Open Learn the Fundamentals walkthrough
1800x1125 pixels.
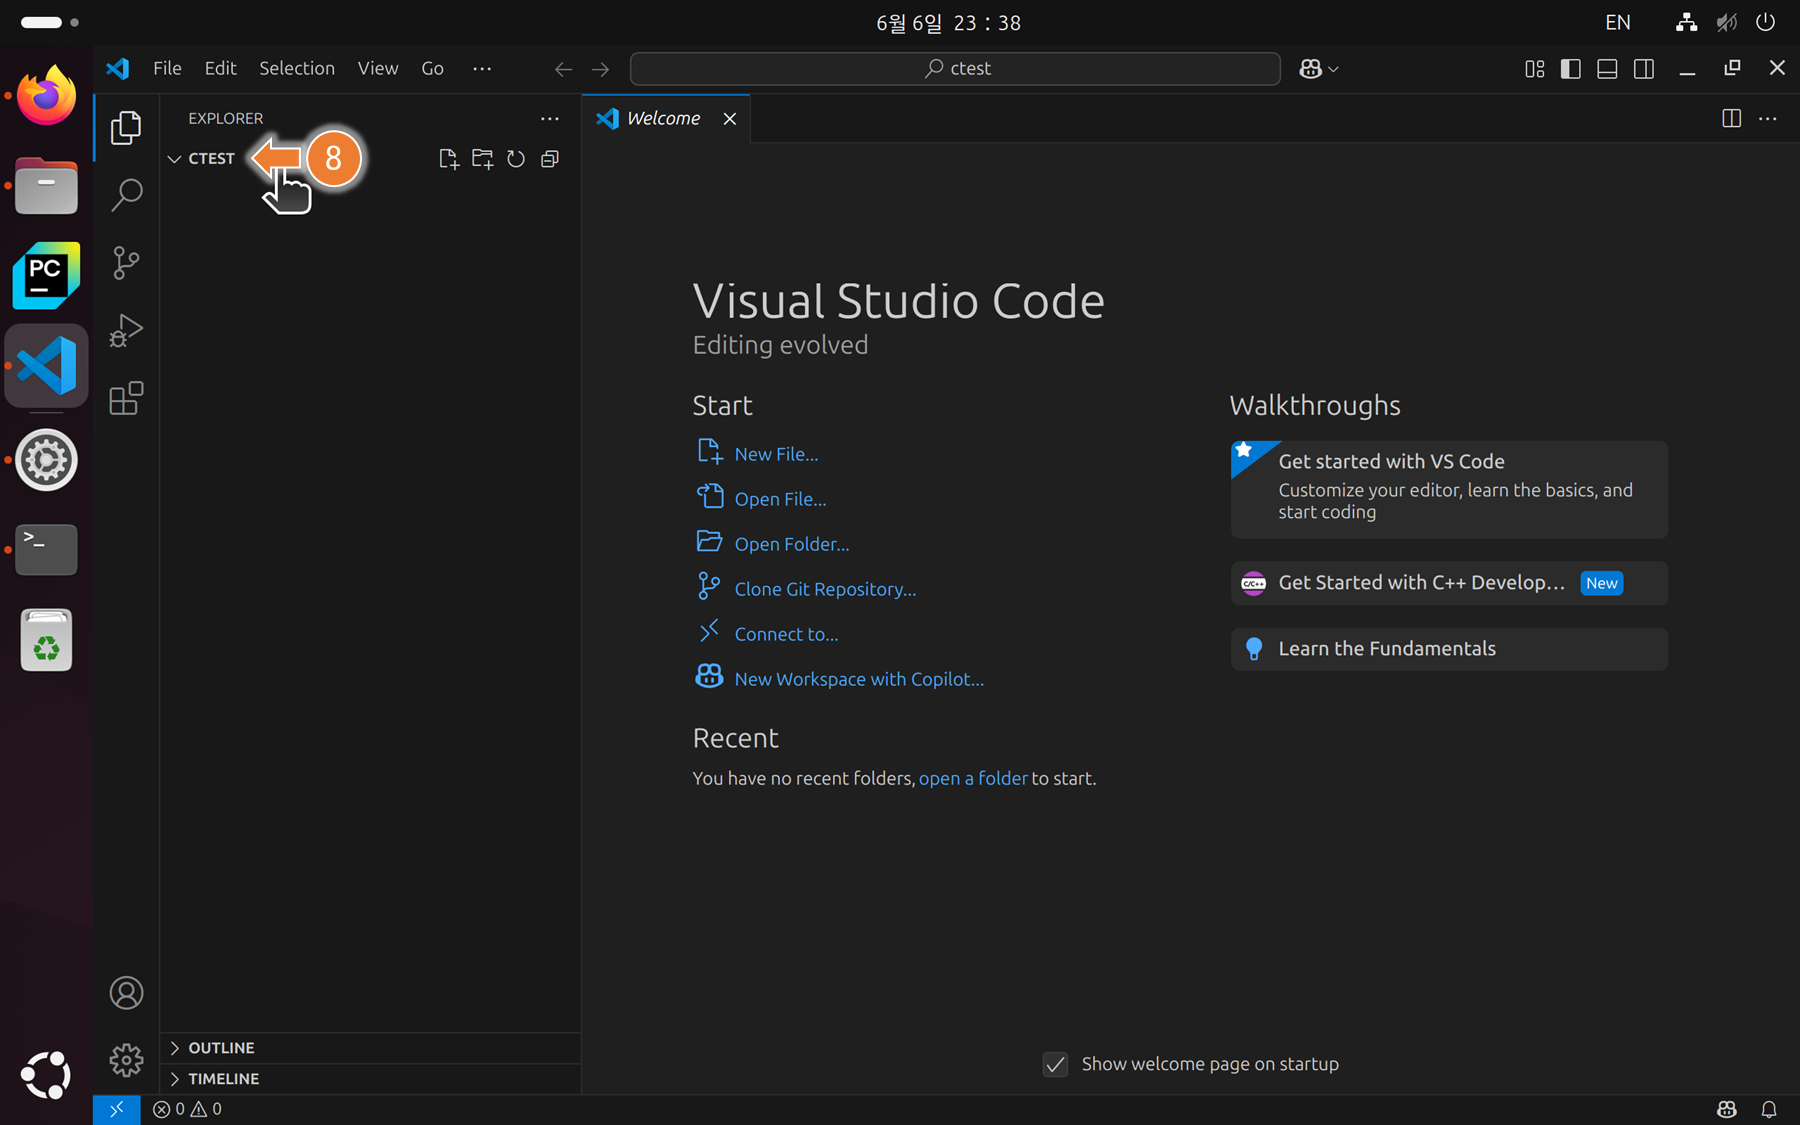[1449, 649]
